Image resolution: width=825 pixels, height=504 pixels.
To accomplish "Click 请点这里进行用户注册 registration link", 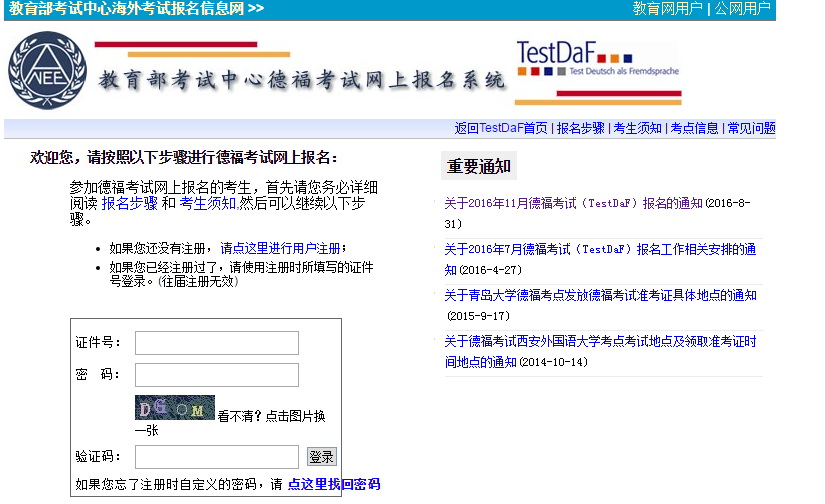I will (x=280, y=248).
